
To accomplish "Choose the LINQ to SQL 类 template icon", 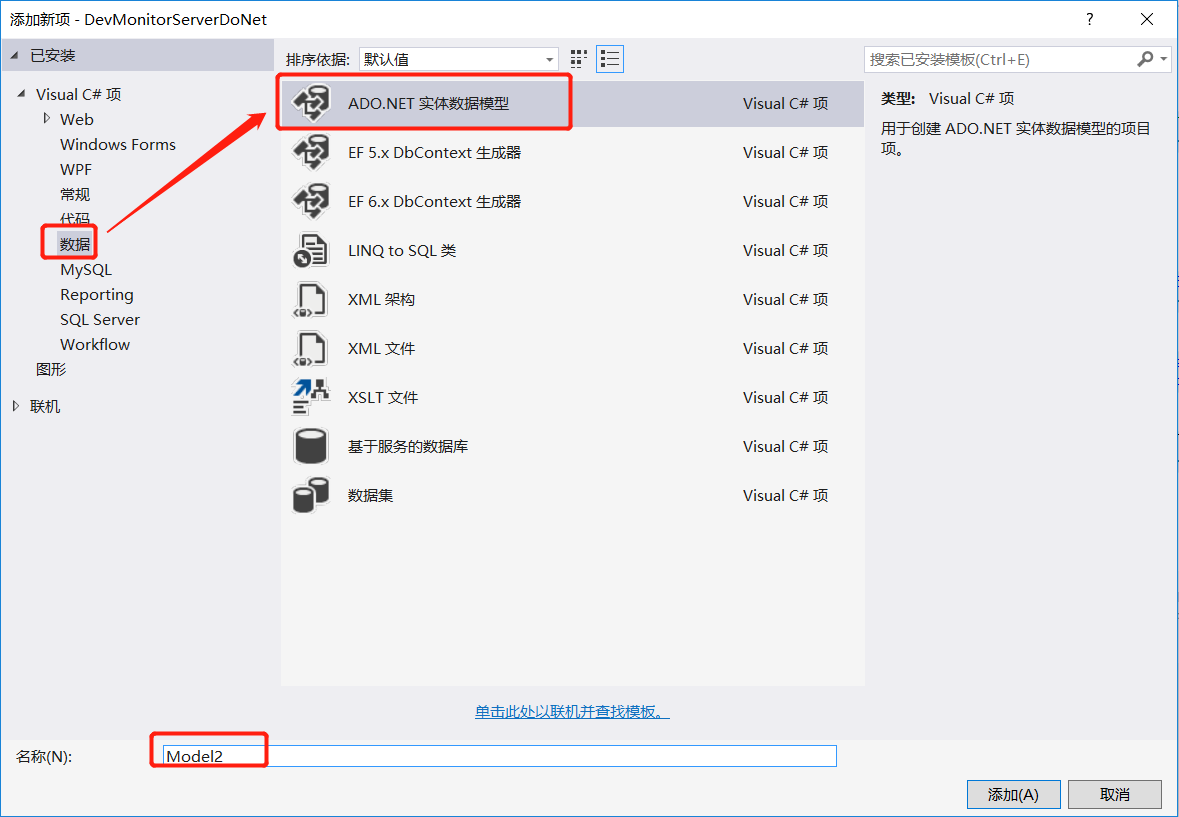I will point(310,250).
